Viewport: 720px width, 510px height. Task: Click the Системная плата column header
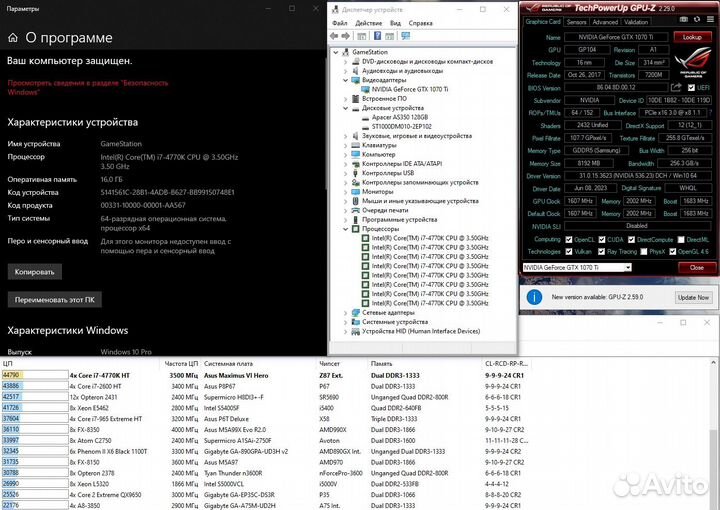click(x=228, y=364)
